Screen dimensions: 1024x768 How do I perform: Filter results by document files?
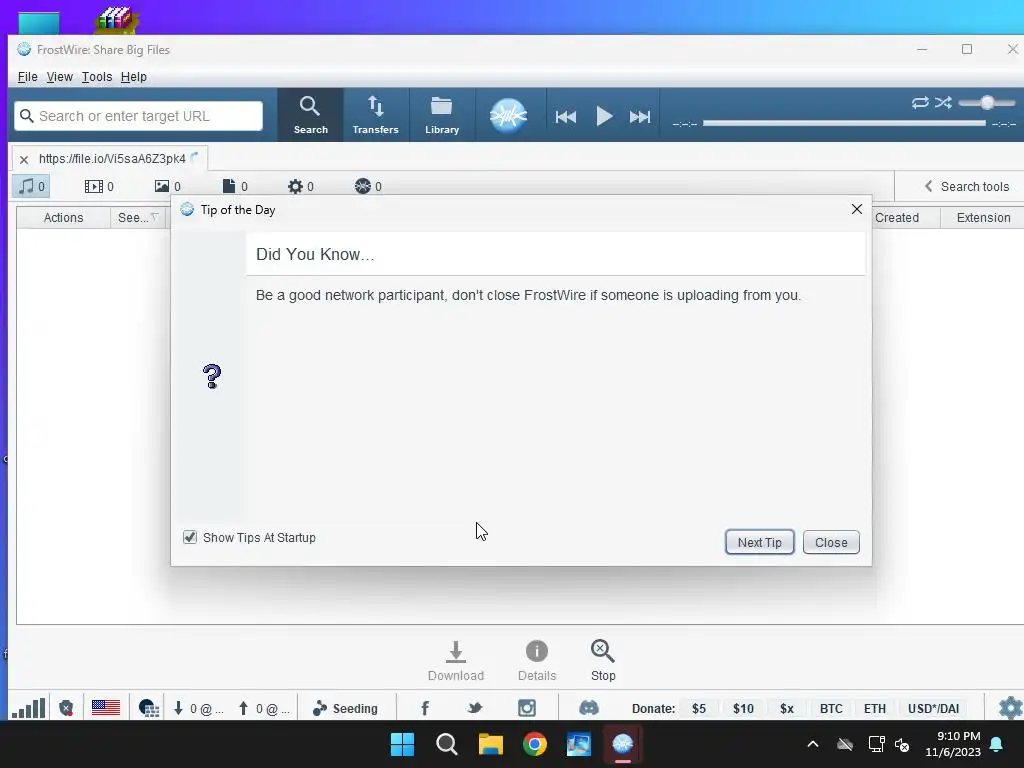coord(235,187)
